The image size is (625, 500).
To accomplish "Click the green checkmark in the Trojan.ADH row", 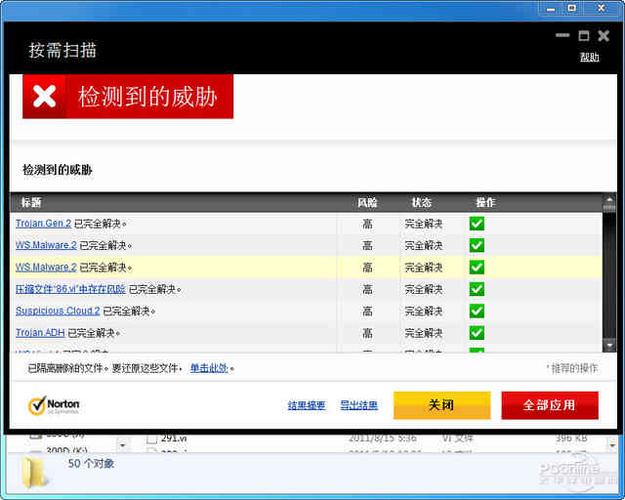I will pos(477,333).
